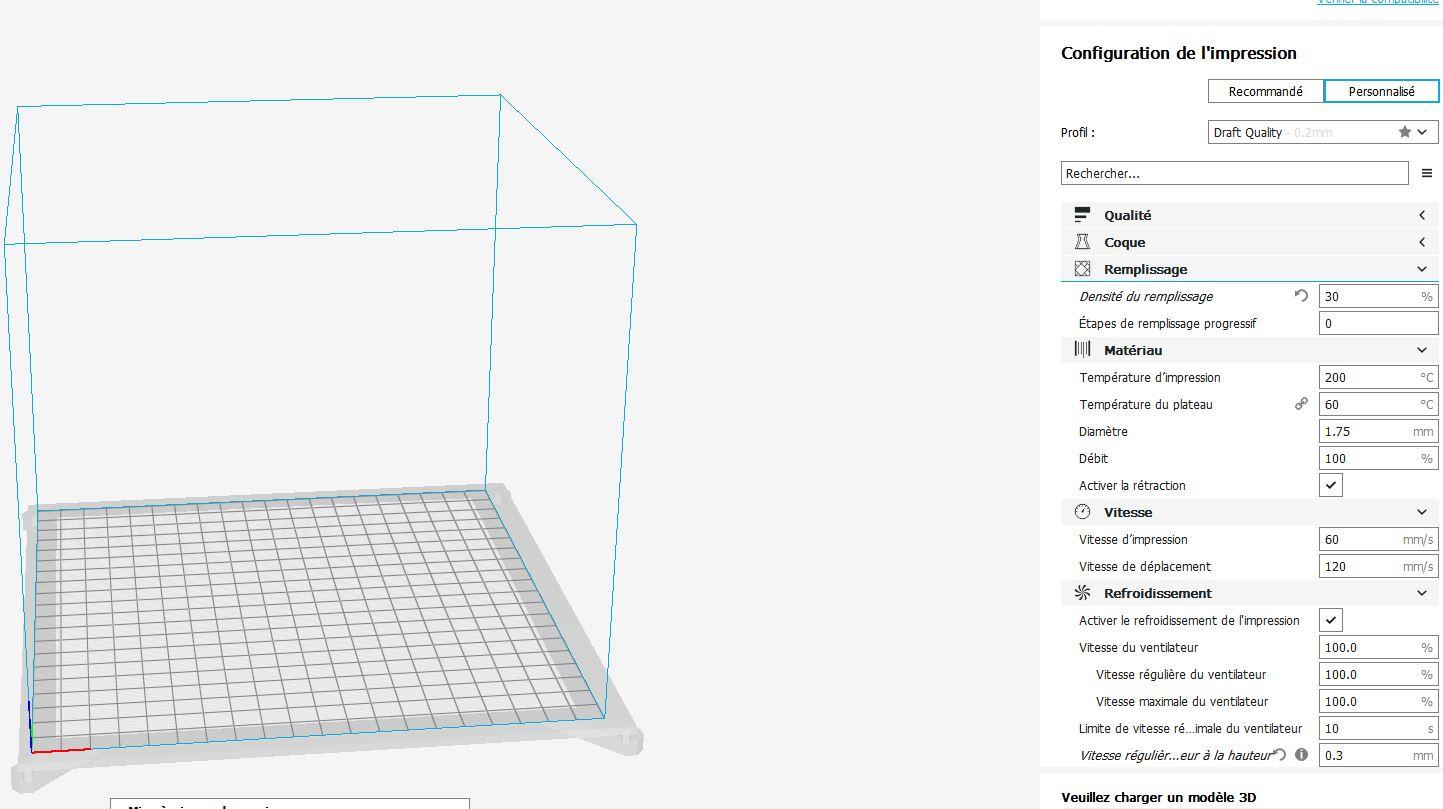This screenshot has width=1443, height=809.
Task: Click the 'Veuillez charger un modèle 3D' message
Action: [1159, 797]
